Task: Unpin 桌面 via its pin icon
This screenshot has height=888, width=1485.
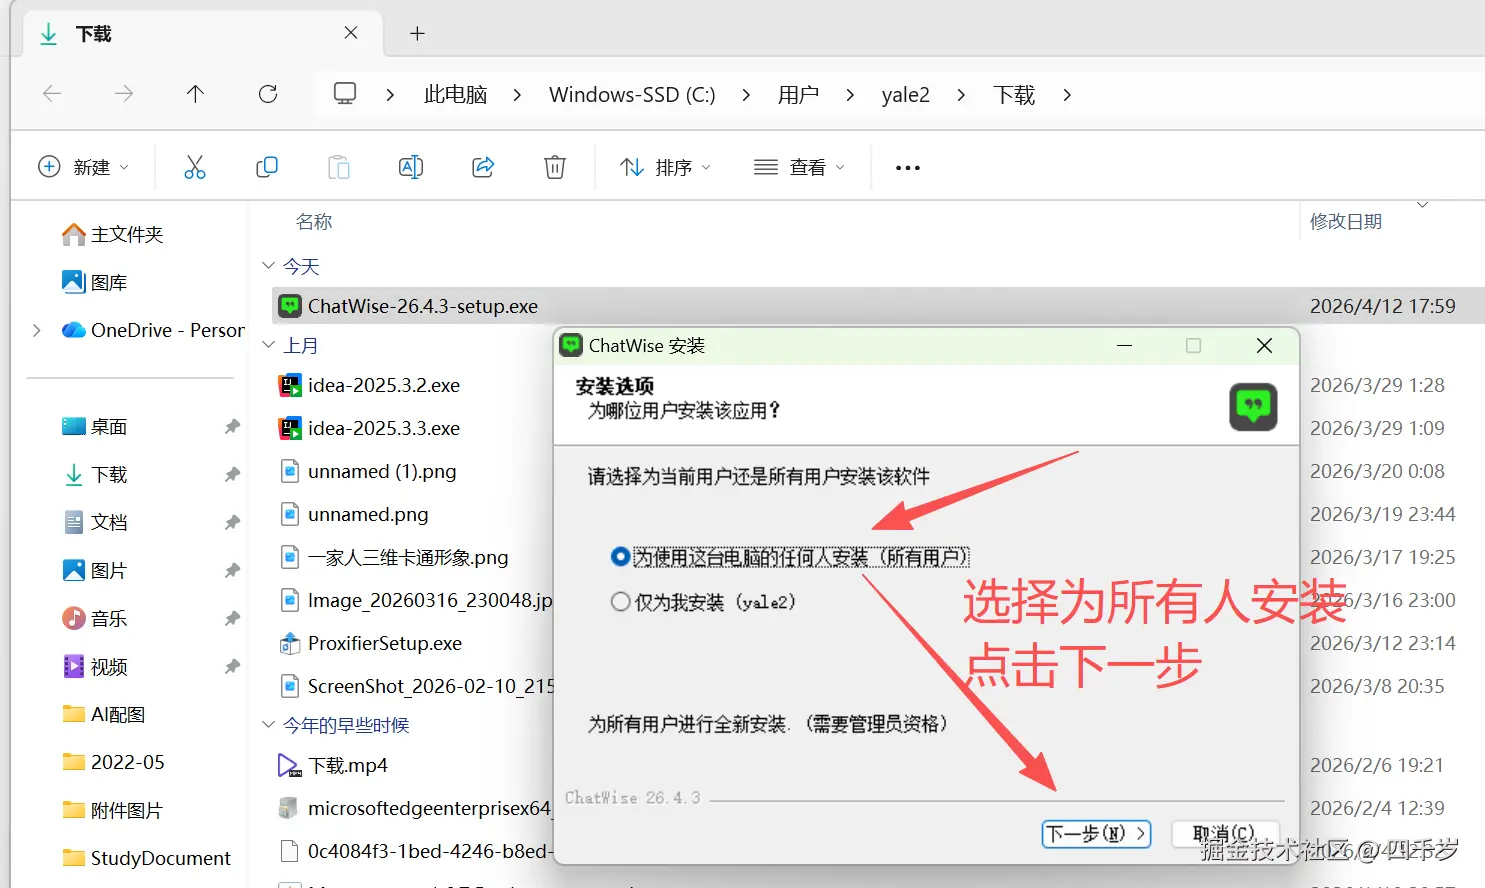Action: [x=232, y=426]
